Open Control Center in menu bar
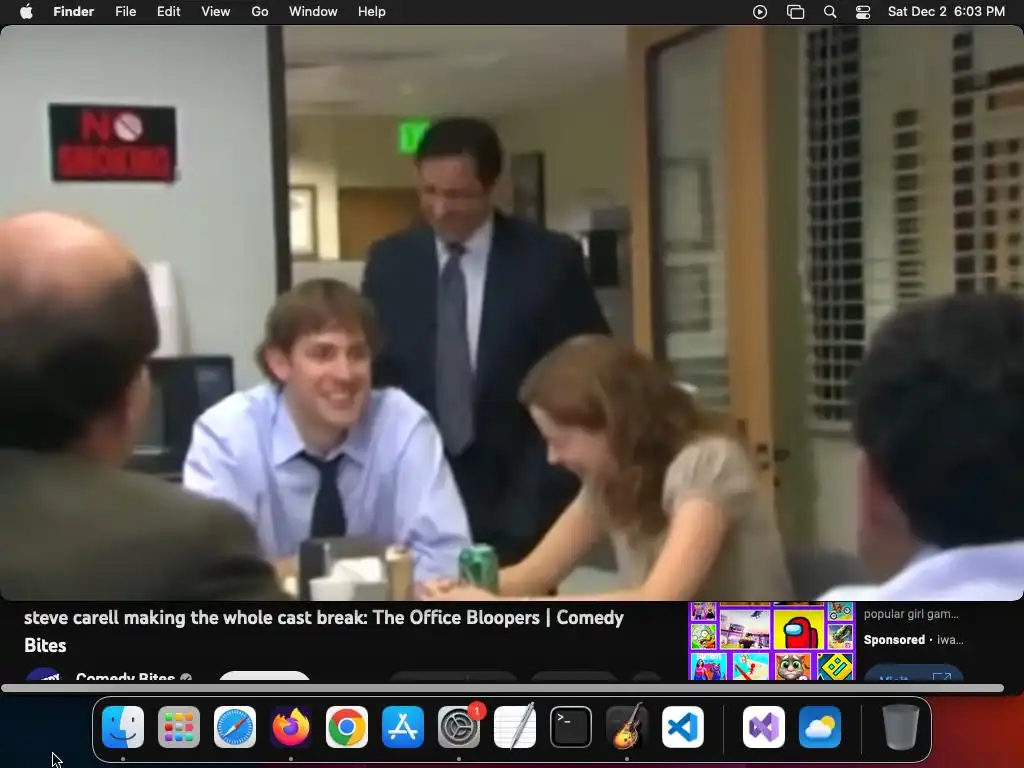This screenshot has height=768, width=1024. click(863, 12)
